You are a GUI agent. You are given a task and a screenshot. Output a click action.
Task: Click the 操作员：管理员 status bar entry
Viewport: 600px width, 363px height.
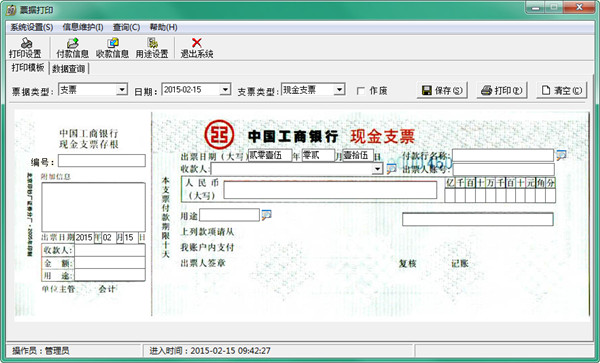click(41, 350)
